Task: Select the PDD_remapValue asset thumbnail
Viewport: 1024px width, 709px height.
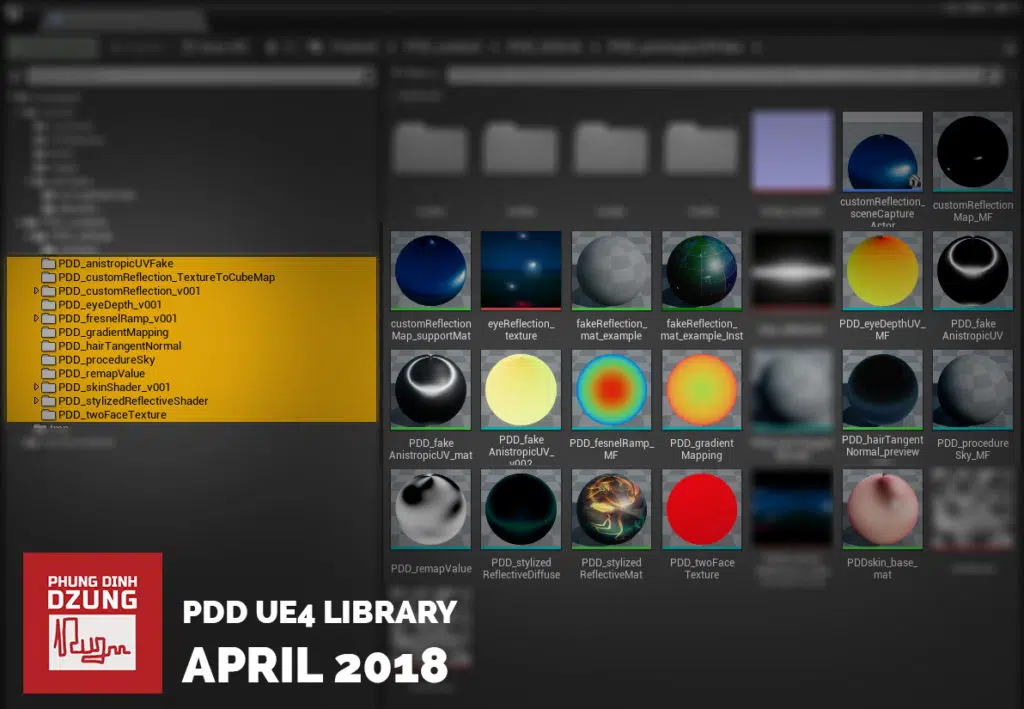Action: click(430, 509)
